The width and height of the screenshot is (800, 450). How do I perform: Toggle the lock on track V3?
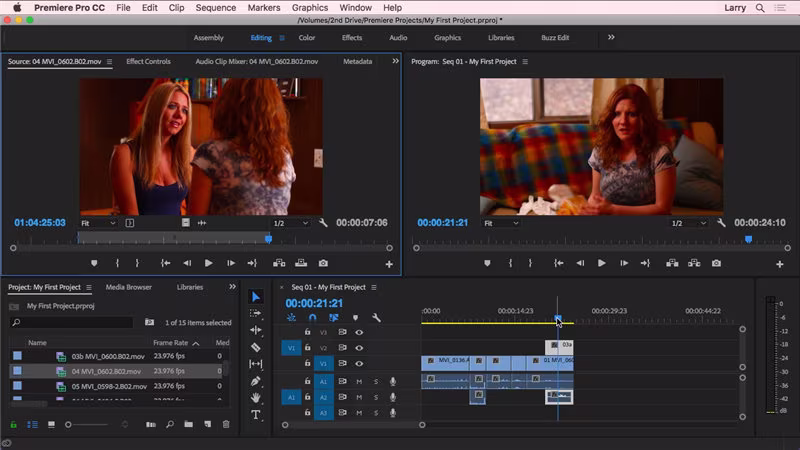point(308,332)
